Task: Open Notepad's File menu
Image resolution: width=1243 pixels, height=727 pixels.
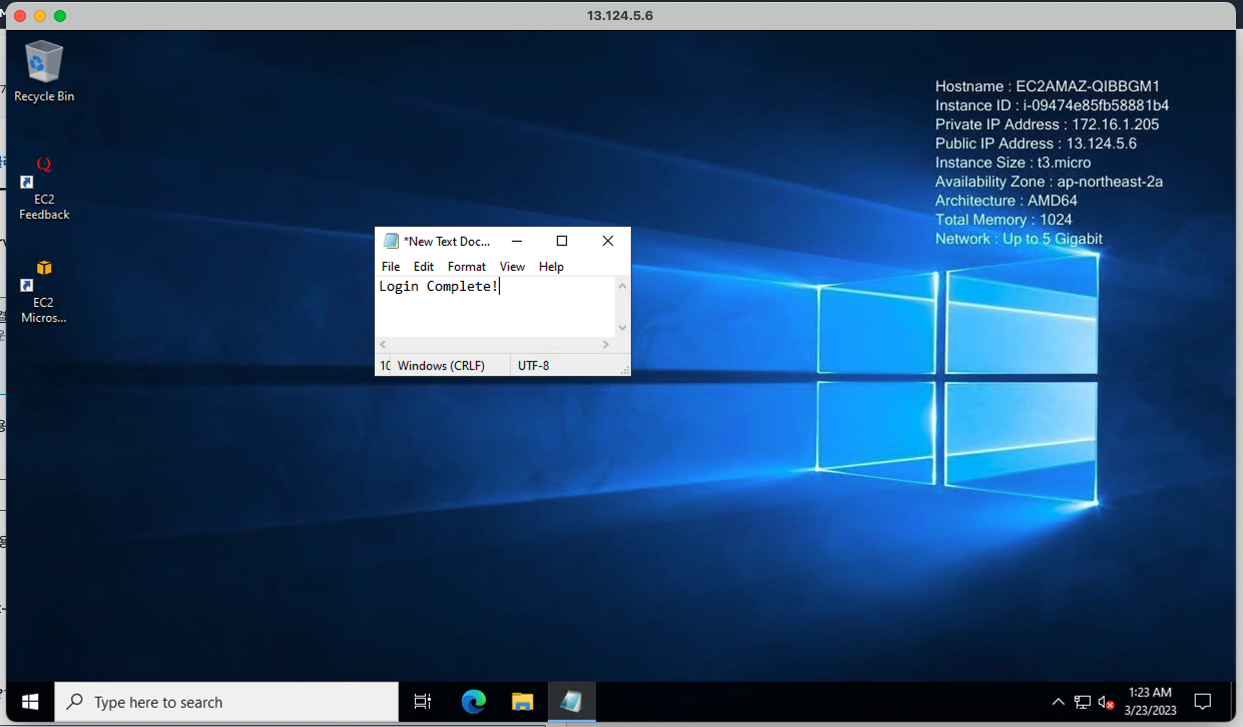Action: [x=391, y=267]
